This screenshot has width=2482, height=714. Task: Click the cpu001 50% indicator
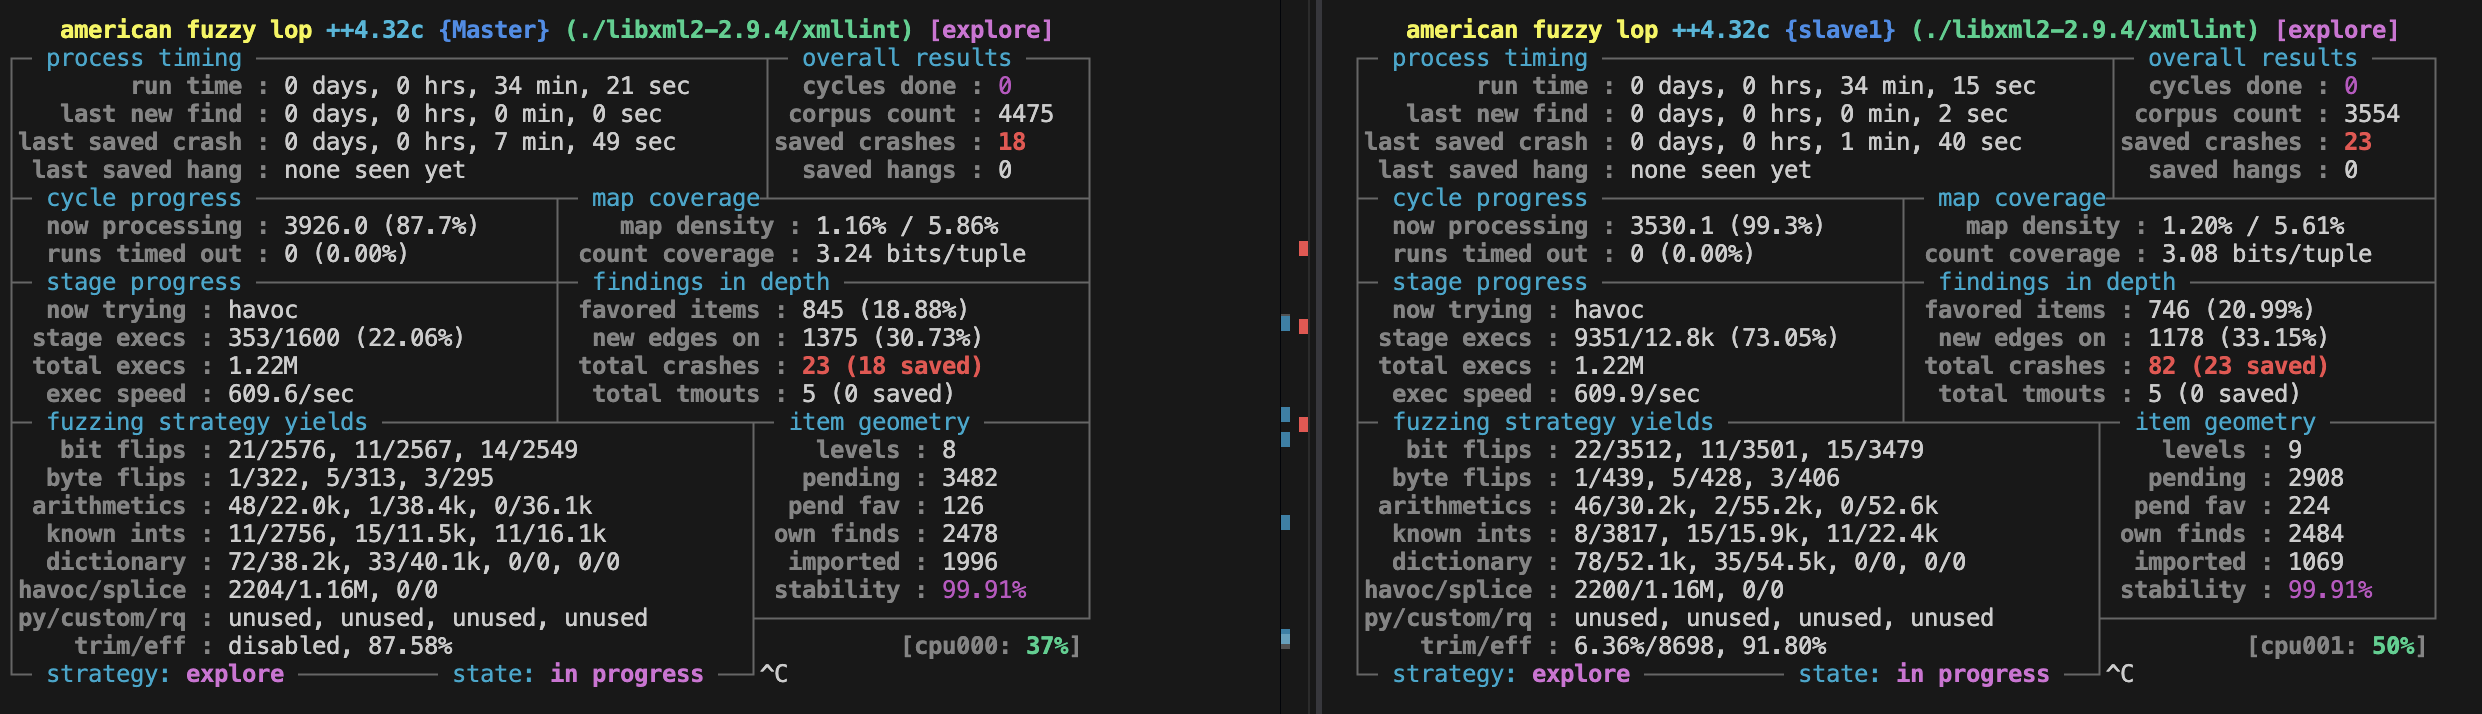pos(2336,646)
